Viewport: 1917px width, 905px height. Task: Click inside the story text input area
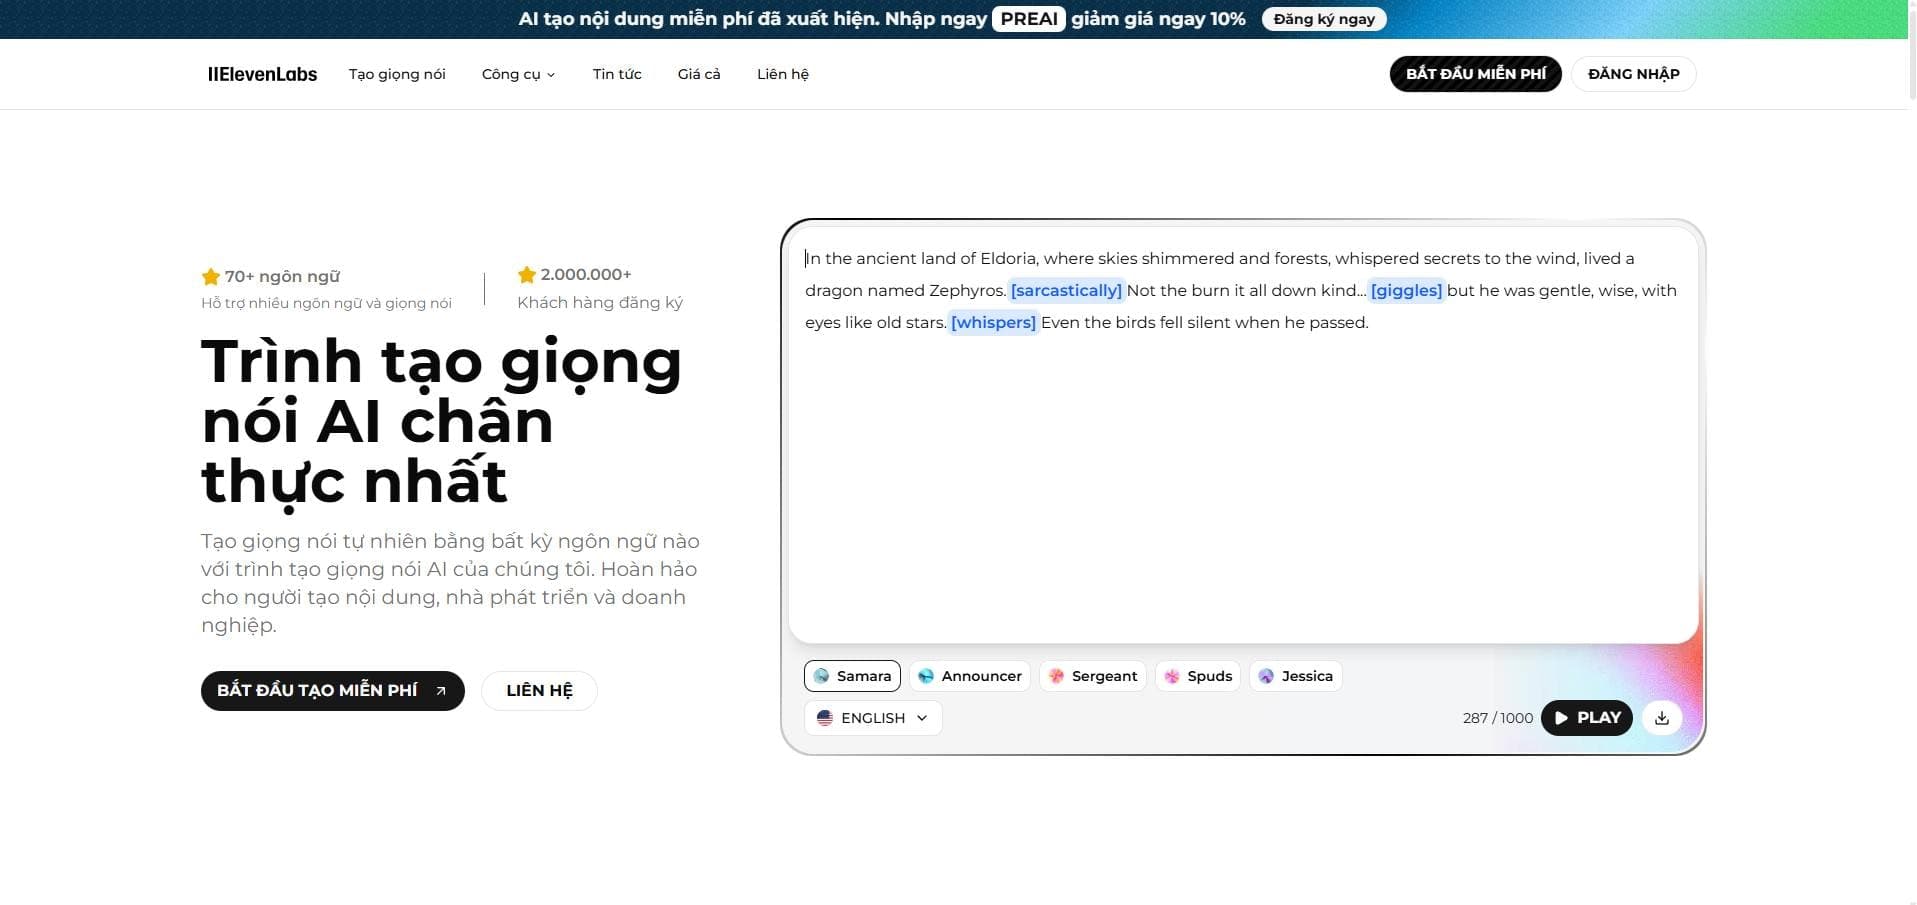[x=1240, y=440]
